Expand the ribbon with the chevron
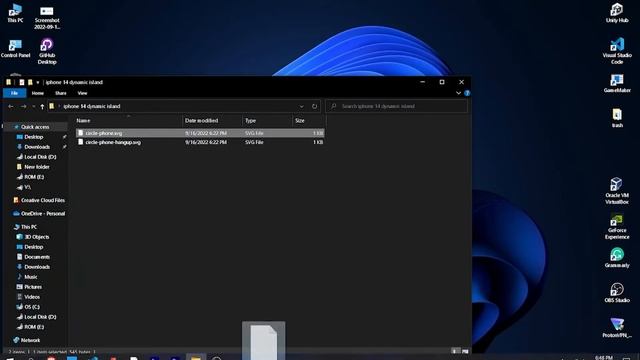Screen dimensions: 640x360 point(458,93)
